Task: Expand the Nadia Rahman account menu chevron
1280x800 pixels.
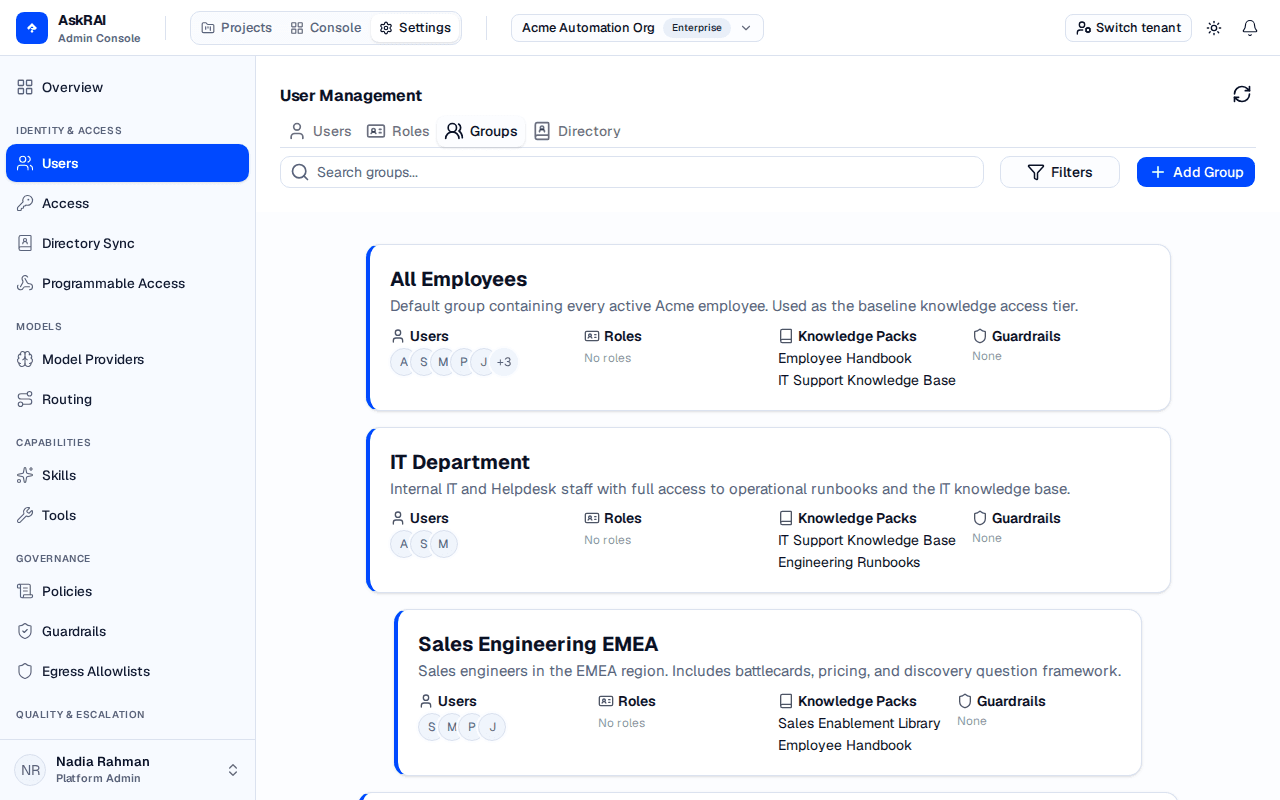Action: coord(233,770)
